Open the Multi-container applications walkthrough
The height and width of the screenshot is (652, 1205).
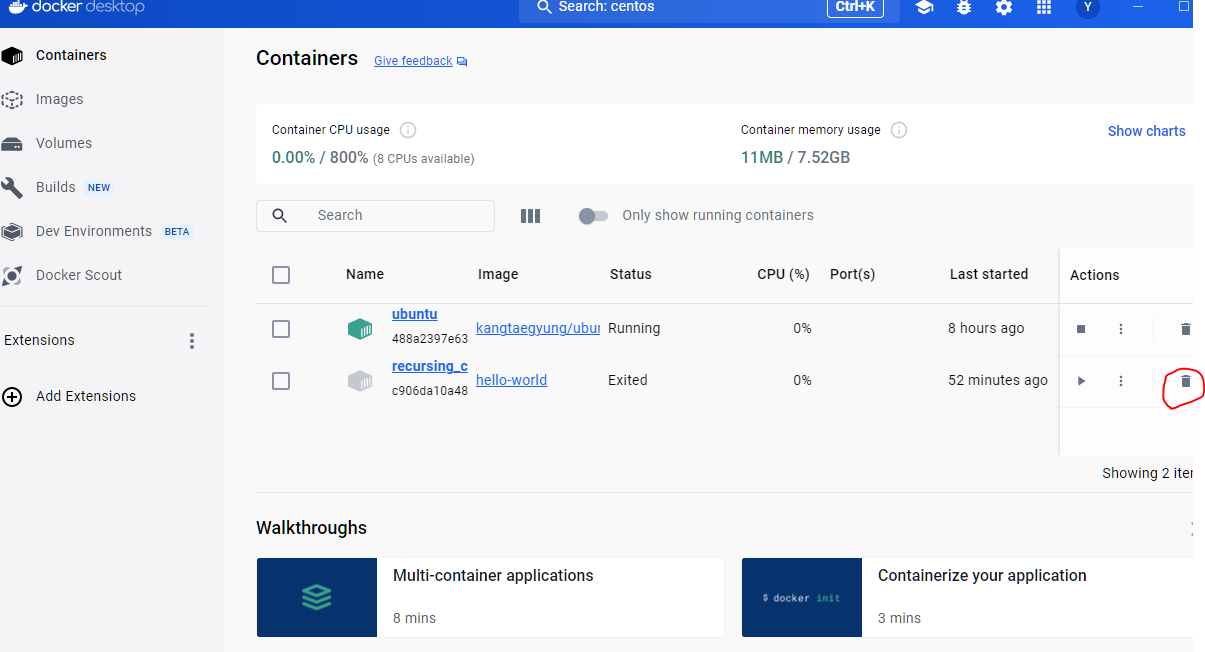491,597
